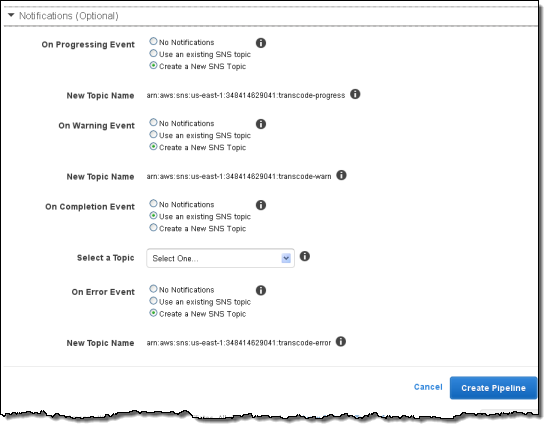Screen dimensions: 550x429
Task: Click info icon beside On Error Event options
Action: [x=261, y=290]
